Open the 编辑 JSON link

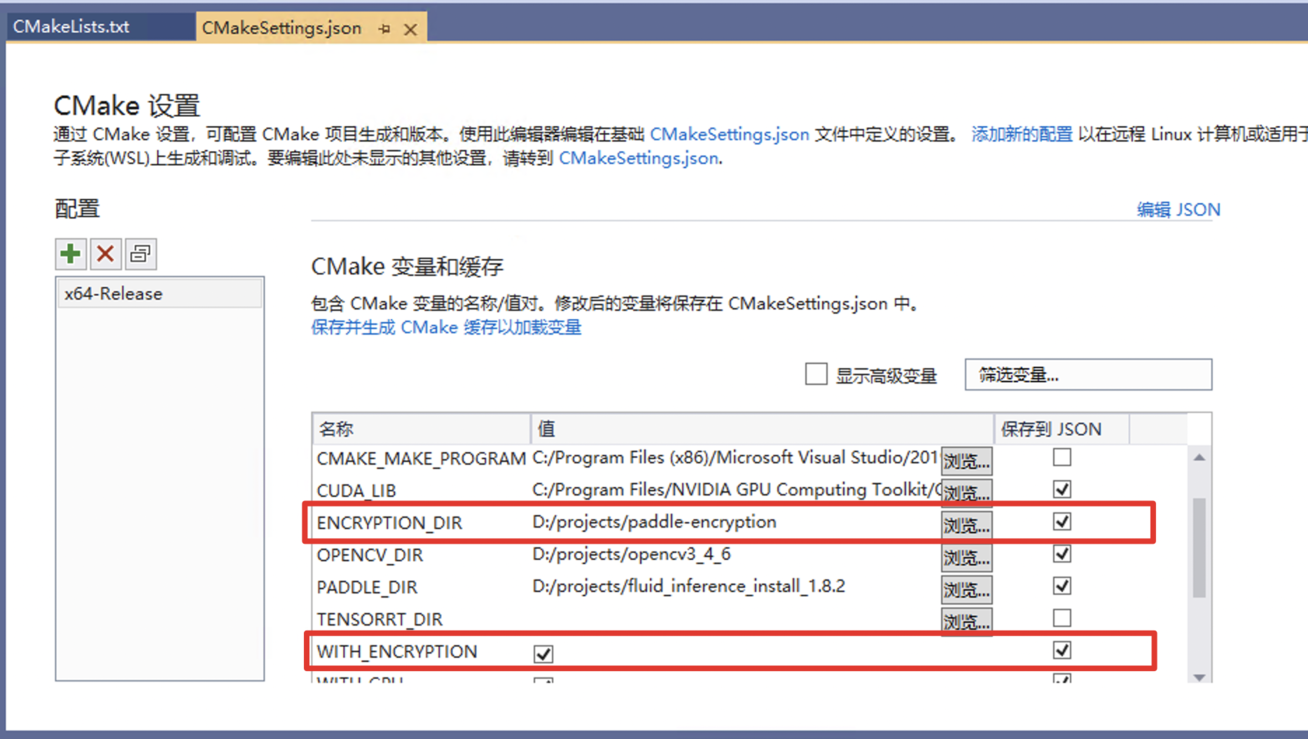point(1178,209)
